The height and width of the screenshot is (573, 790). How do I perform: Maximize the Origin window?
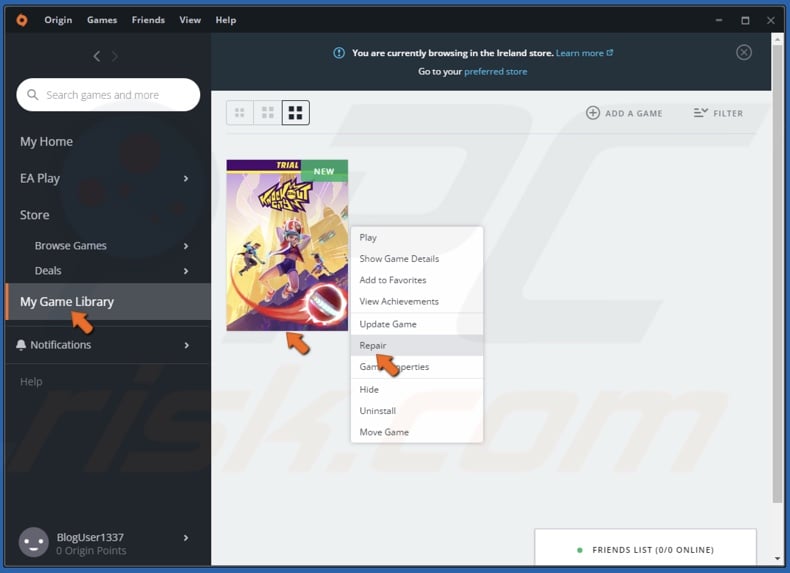click(745, 20)
